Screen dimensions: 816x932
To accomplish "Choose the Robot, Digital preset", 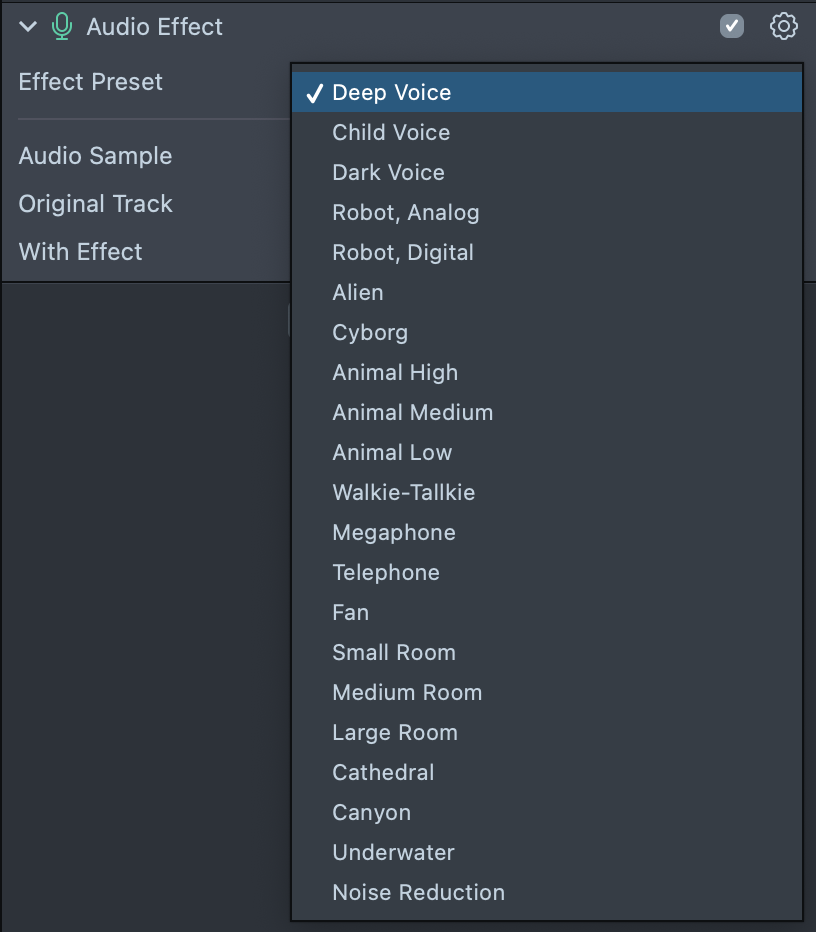I will click(403, 253).
